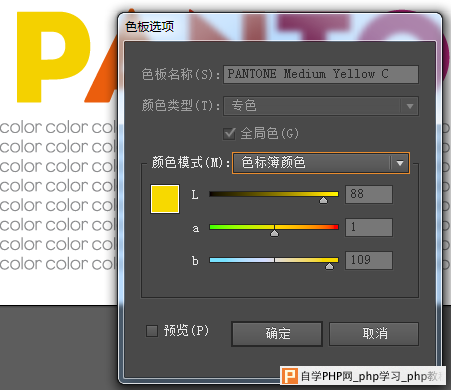
Task: Click the a slider thumb handle
Action: [x=274, y=233]
